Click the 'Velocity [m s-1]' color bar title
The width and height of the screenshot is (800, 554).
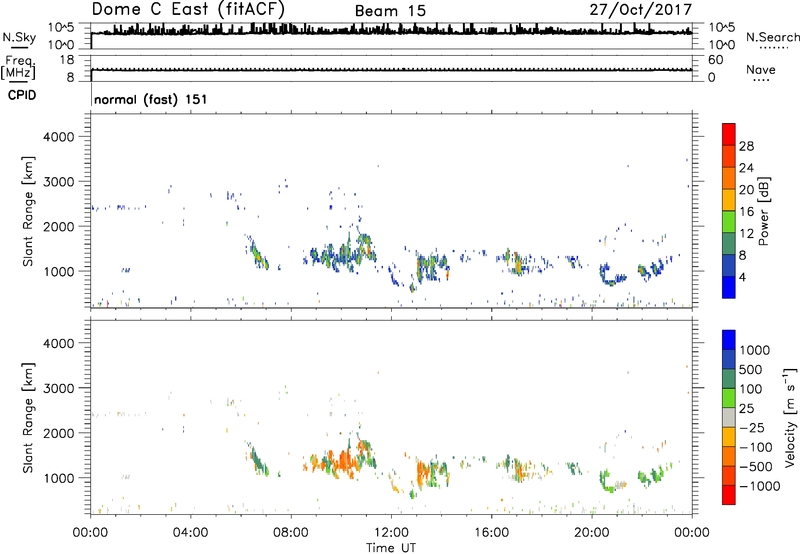[790, 417]
